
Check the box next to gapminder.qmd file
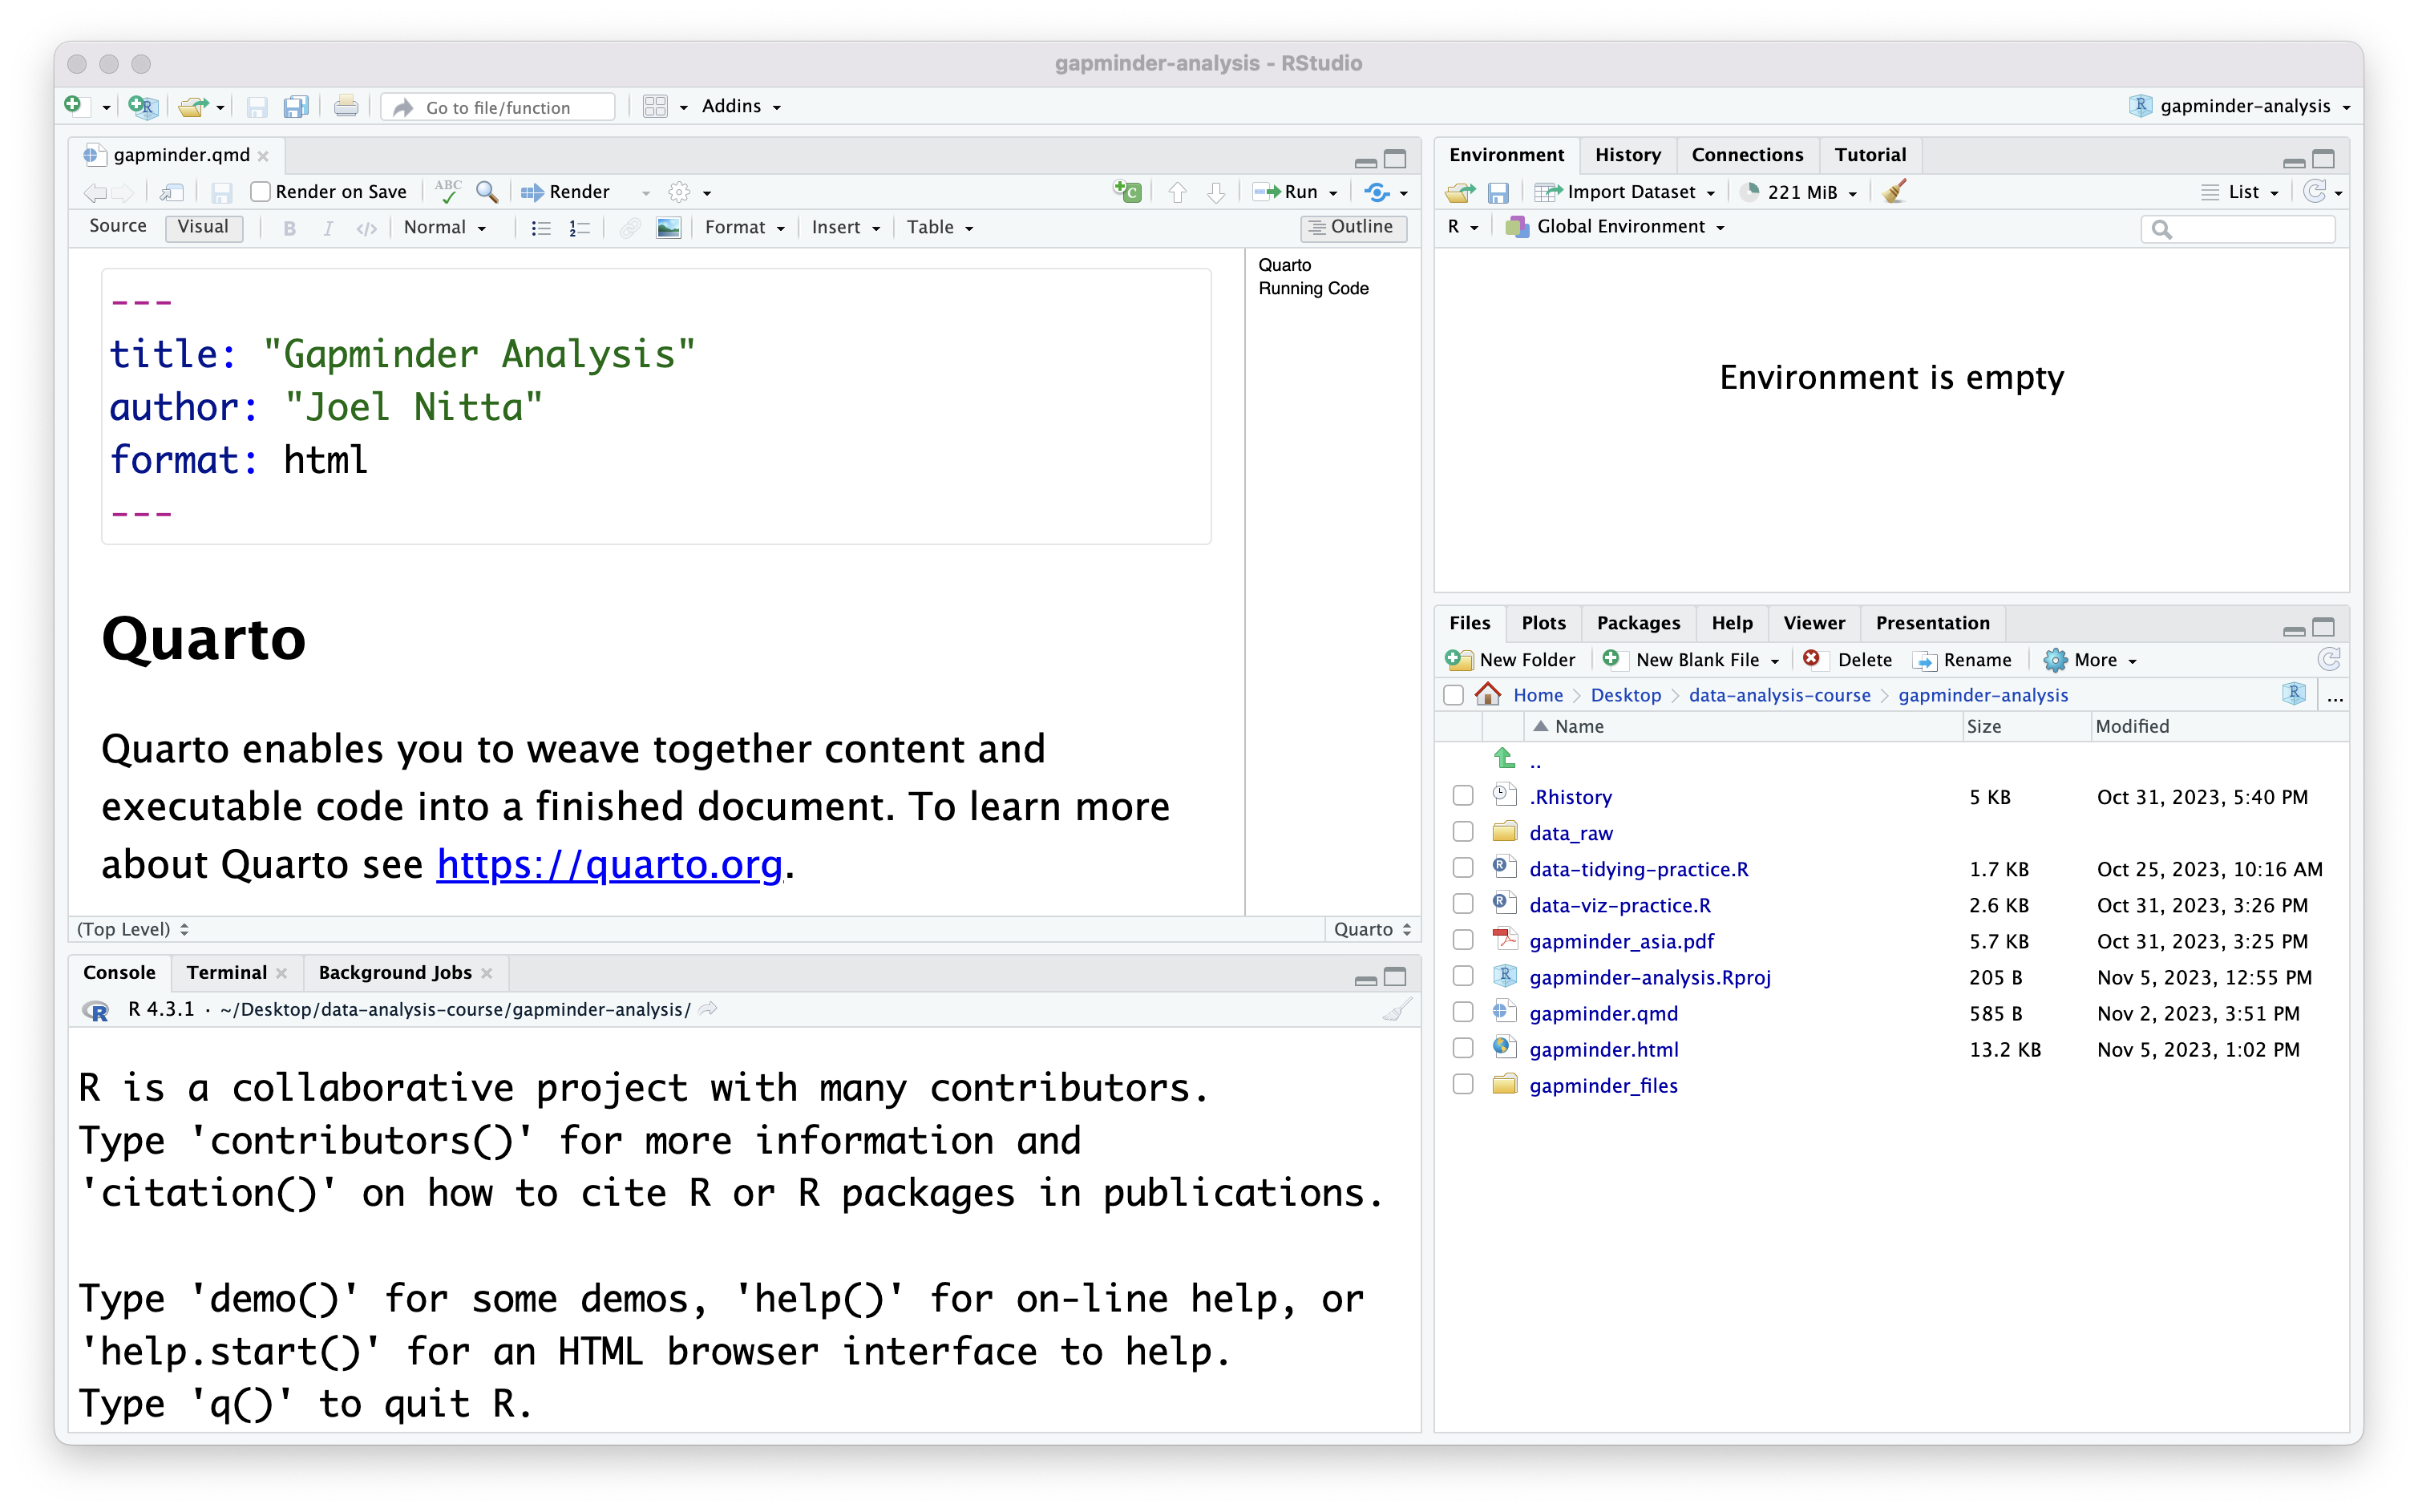1462,1013
